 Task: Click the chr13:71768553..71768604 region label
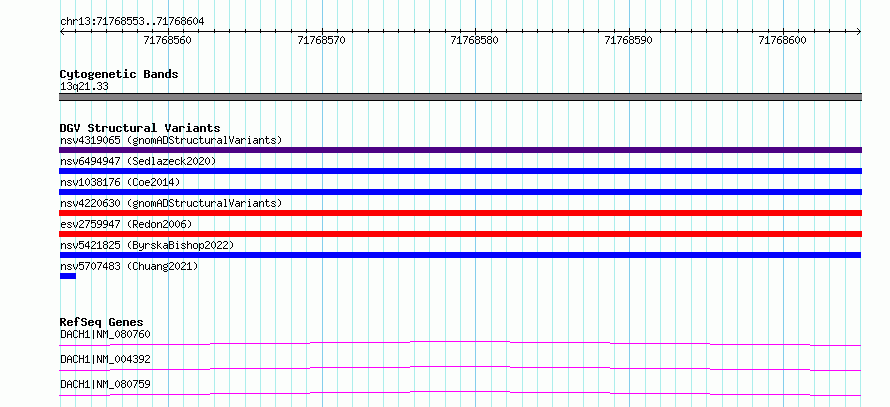(132, 22)
